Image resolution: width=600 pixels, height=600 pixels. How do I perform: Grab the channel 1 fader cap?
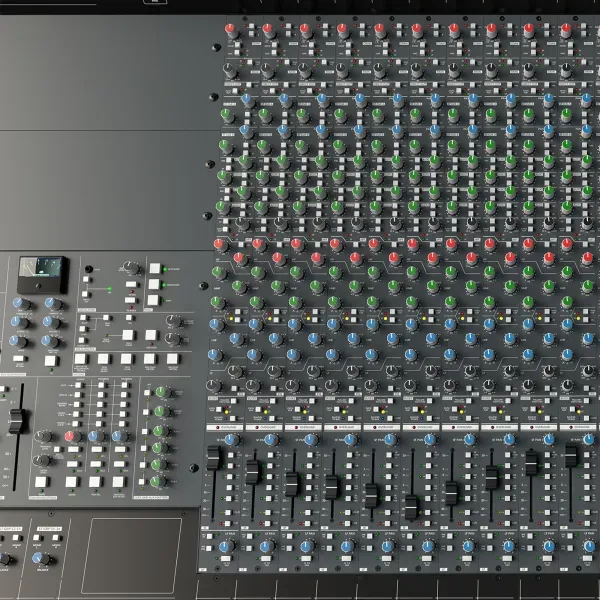pos(213,458)
